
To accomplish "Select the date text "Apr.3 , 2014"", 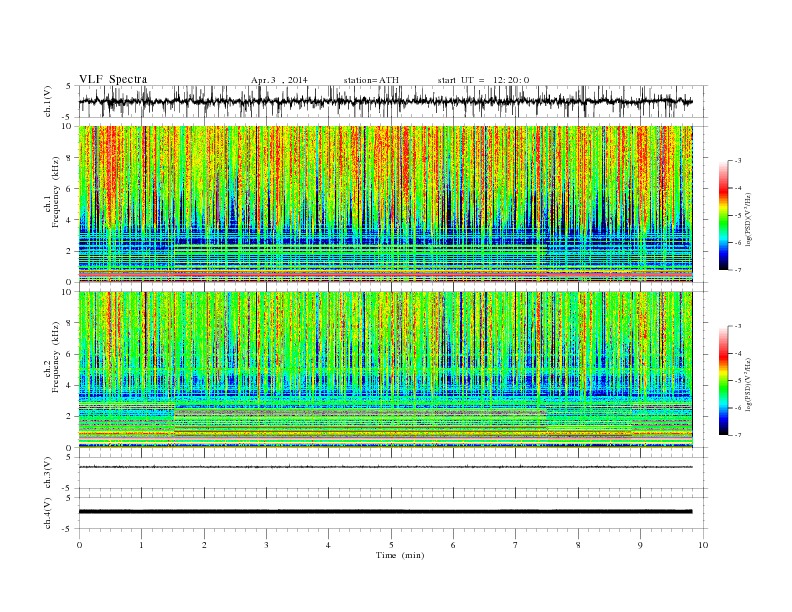I will click(x=279, y=80).
